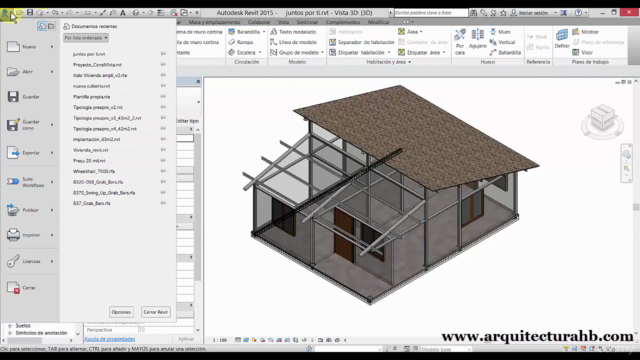
Task: Open the Licencias menu entry
Action: click(x=30, y=261)
